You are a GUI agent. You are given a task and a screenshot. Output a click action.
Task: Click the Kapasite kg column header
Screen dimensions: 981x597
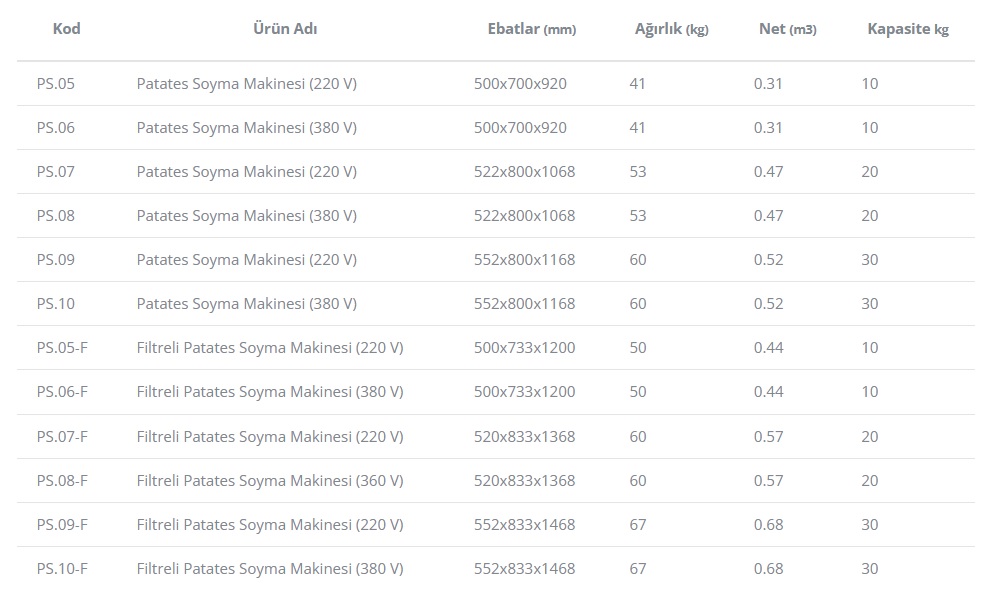coord(907,29)
